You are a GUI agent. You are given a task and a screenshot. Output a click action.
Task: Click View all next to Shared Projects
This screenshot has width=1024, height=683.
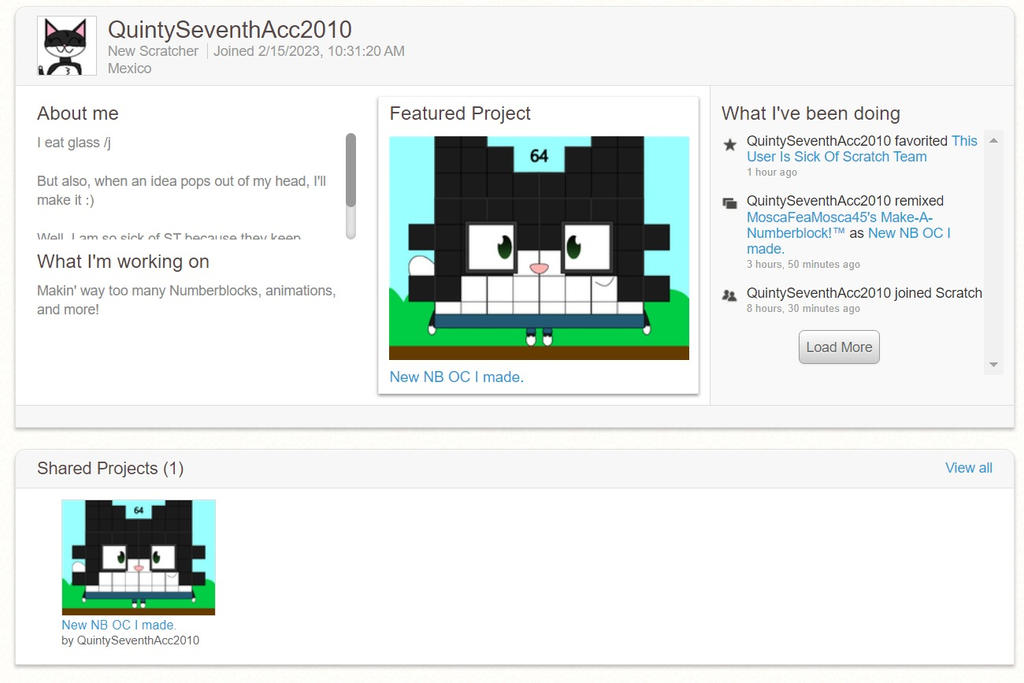click(x=968, y=467)
